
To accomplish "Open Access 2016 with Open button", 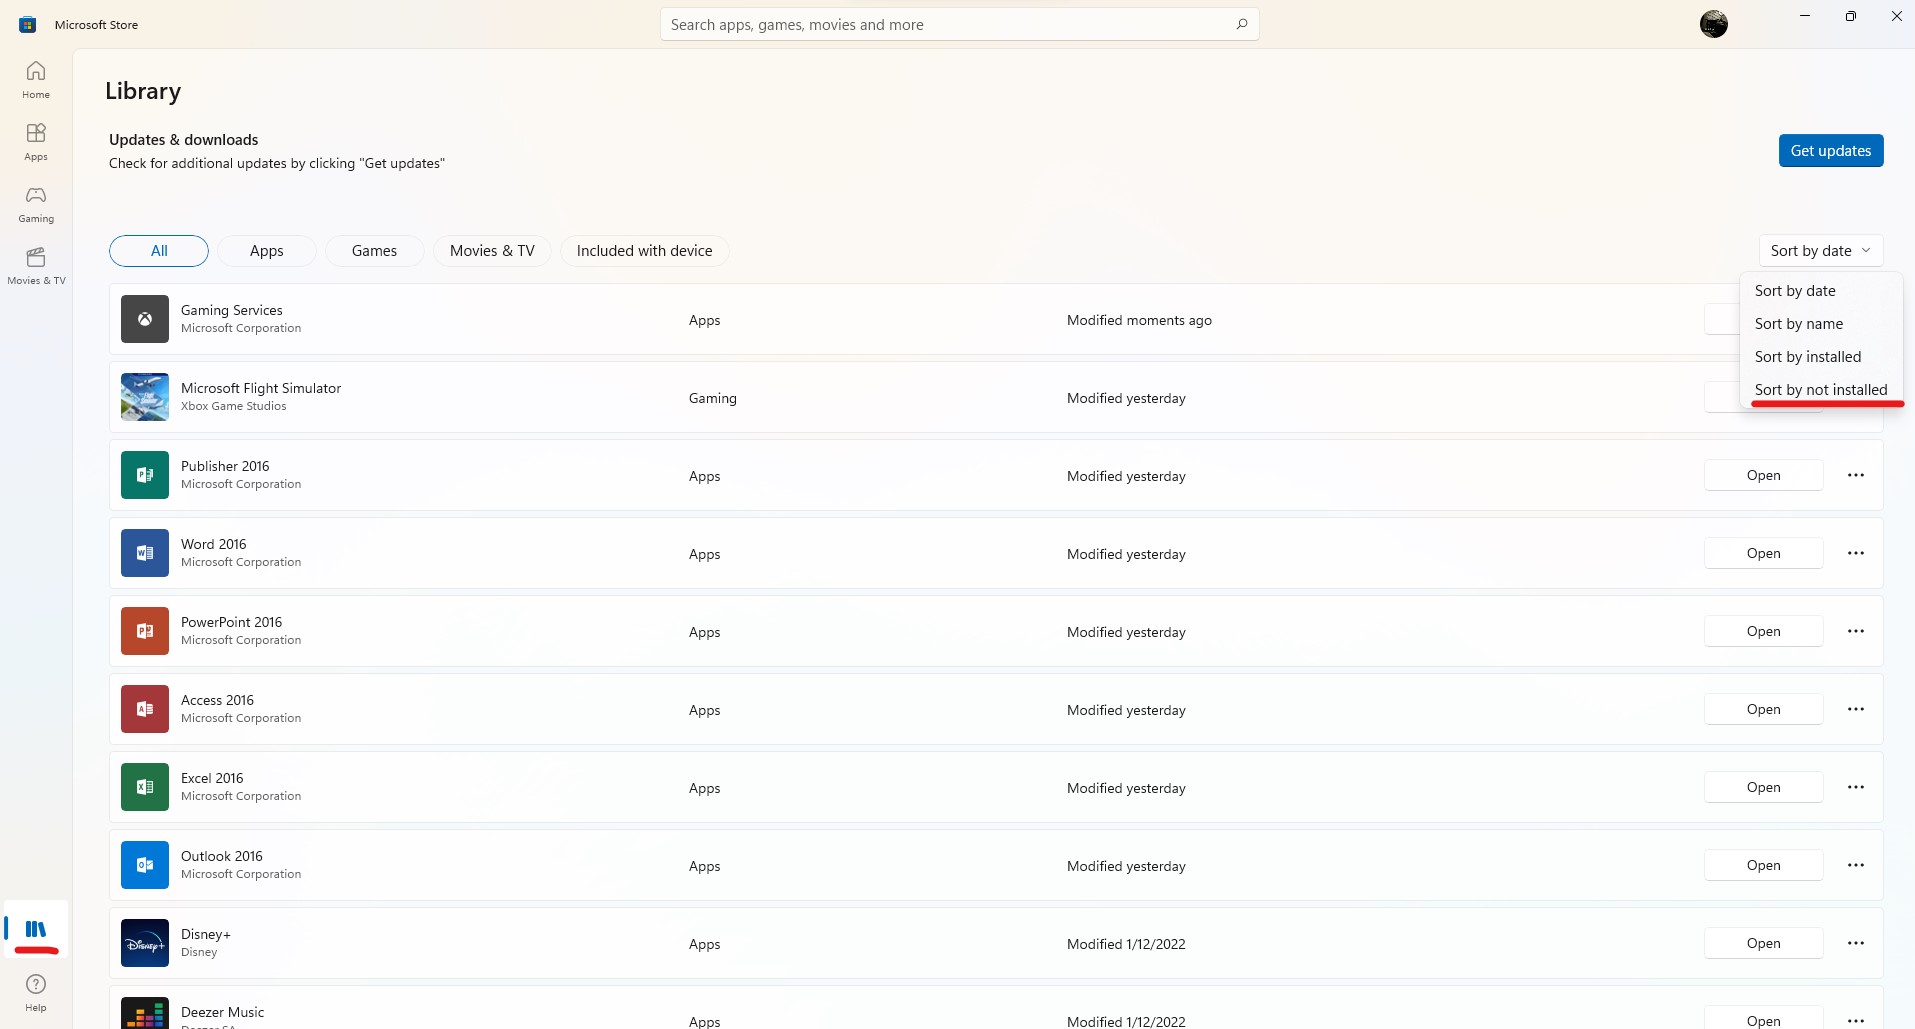I will 1764,709.
